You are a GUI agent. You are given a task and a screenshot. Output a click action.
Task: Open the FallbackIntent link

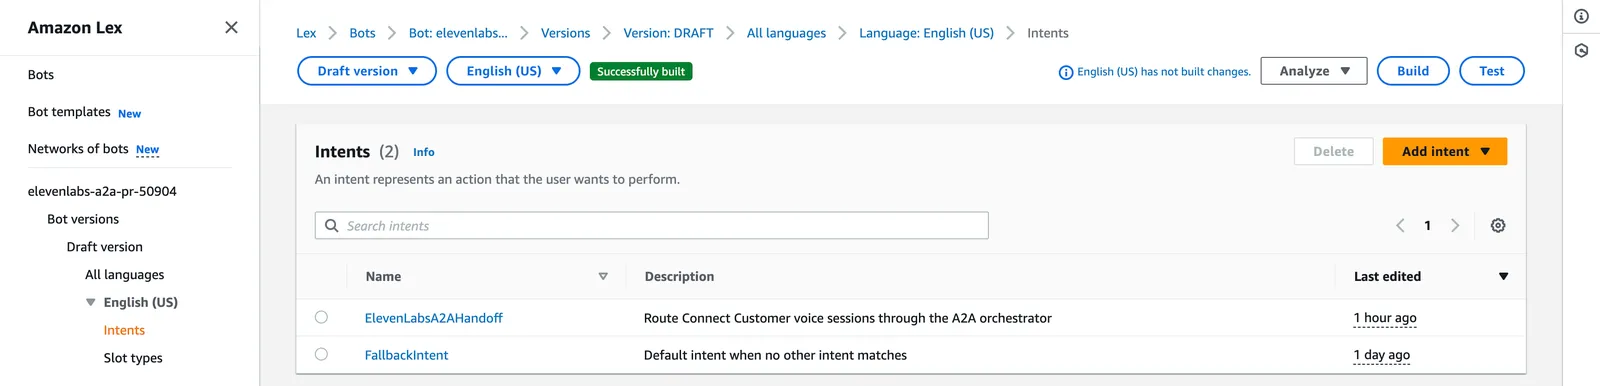point(407,355)
